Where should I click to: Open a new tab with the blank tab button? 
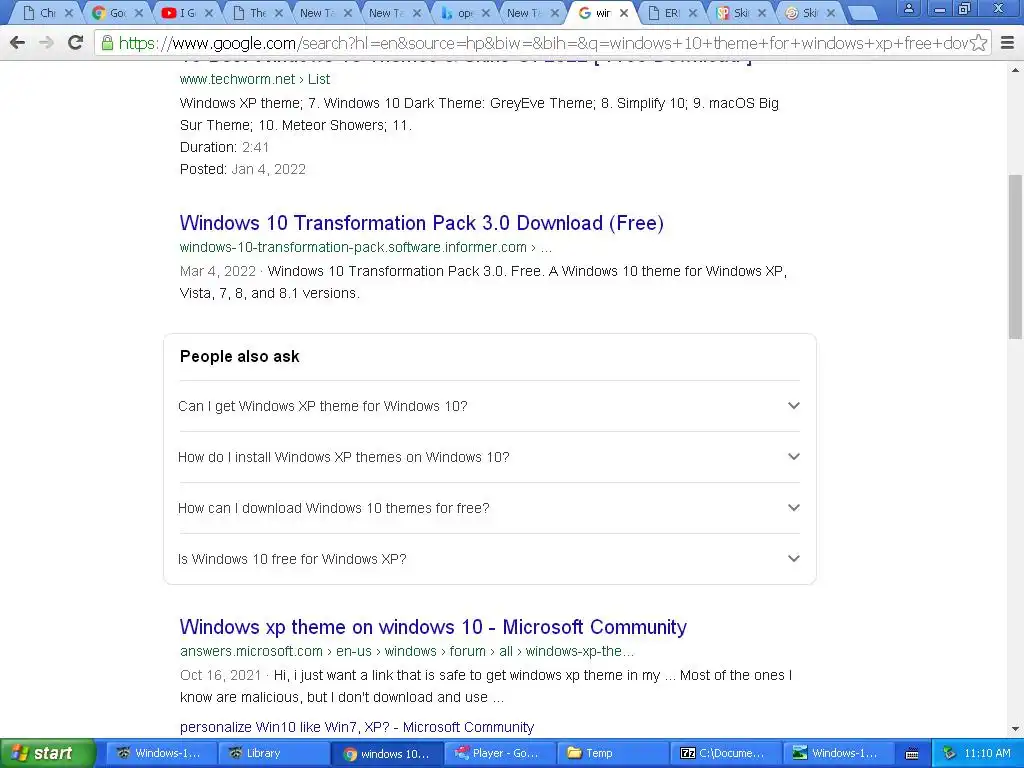pyautogui.click(x=863, y=13)
